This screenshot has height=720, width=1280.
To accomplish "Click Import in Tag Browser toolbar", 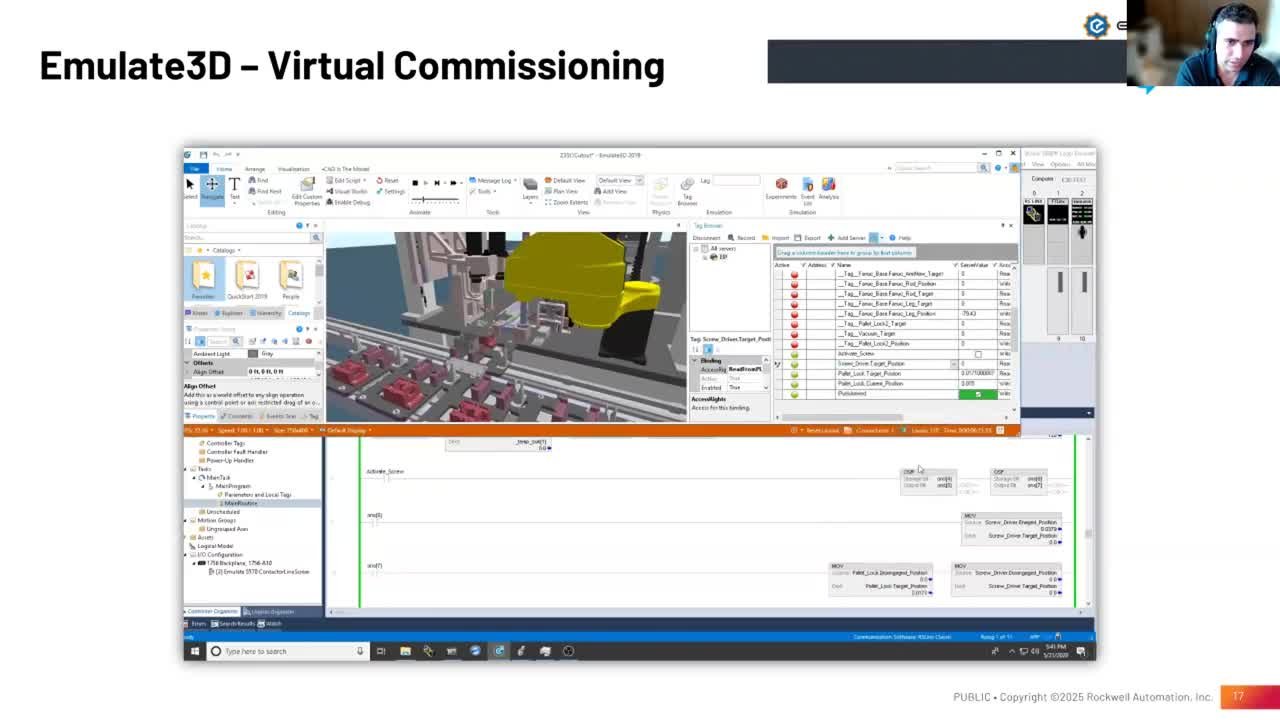I will pyautogui.click(x=778, y=238).
